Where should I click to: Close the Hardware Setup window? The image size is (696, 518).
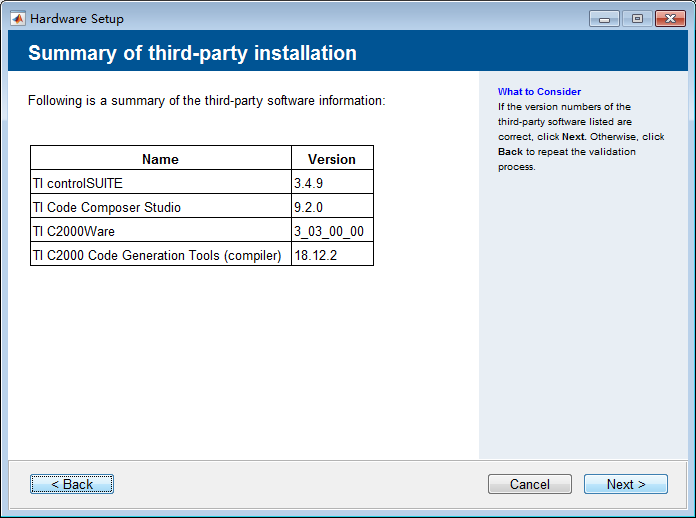(x=670, y=19)
